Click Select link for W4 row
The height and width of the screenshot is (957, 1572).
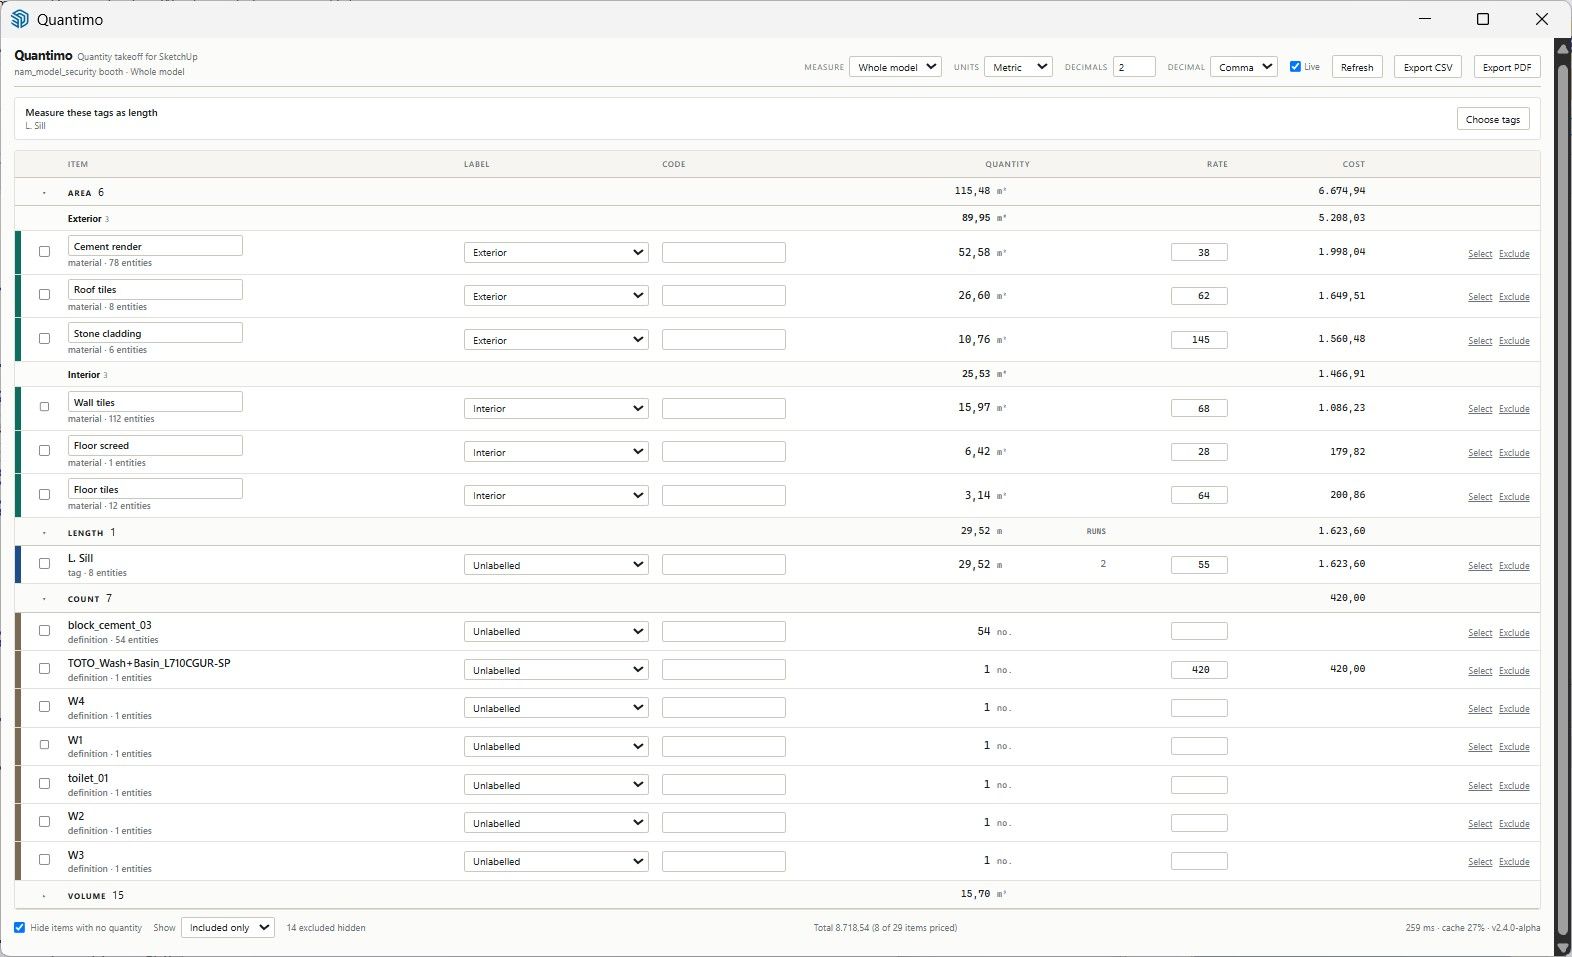pos(1480,709)
